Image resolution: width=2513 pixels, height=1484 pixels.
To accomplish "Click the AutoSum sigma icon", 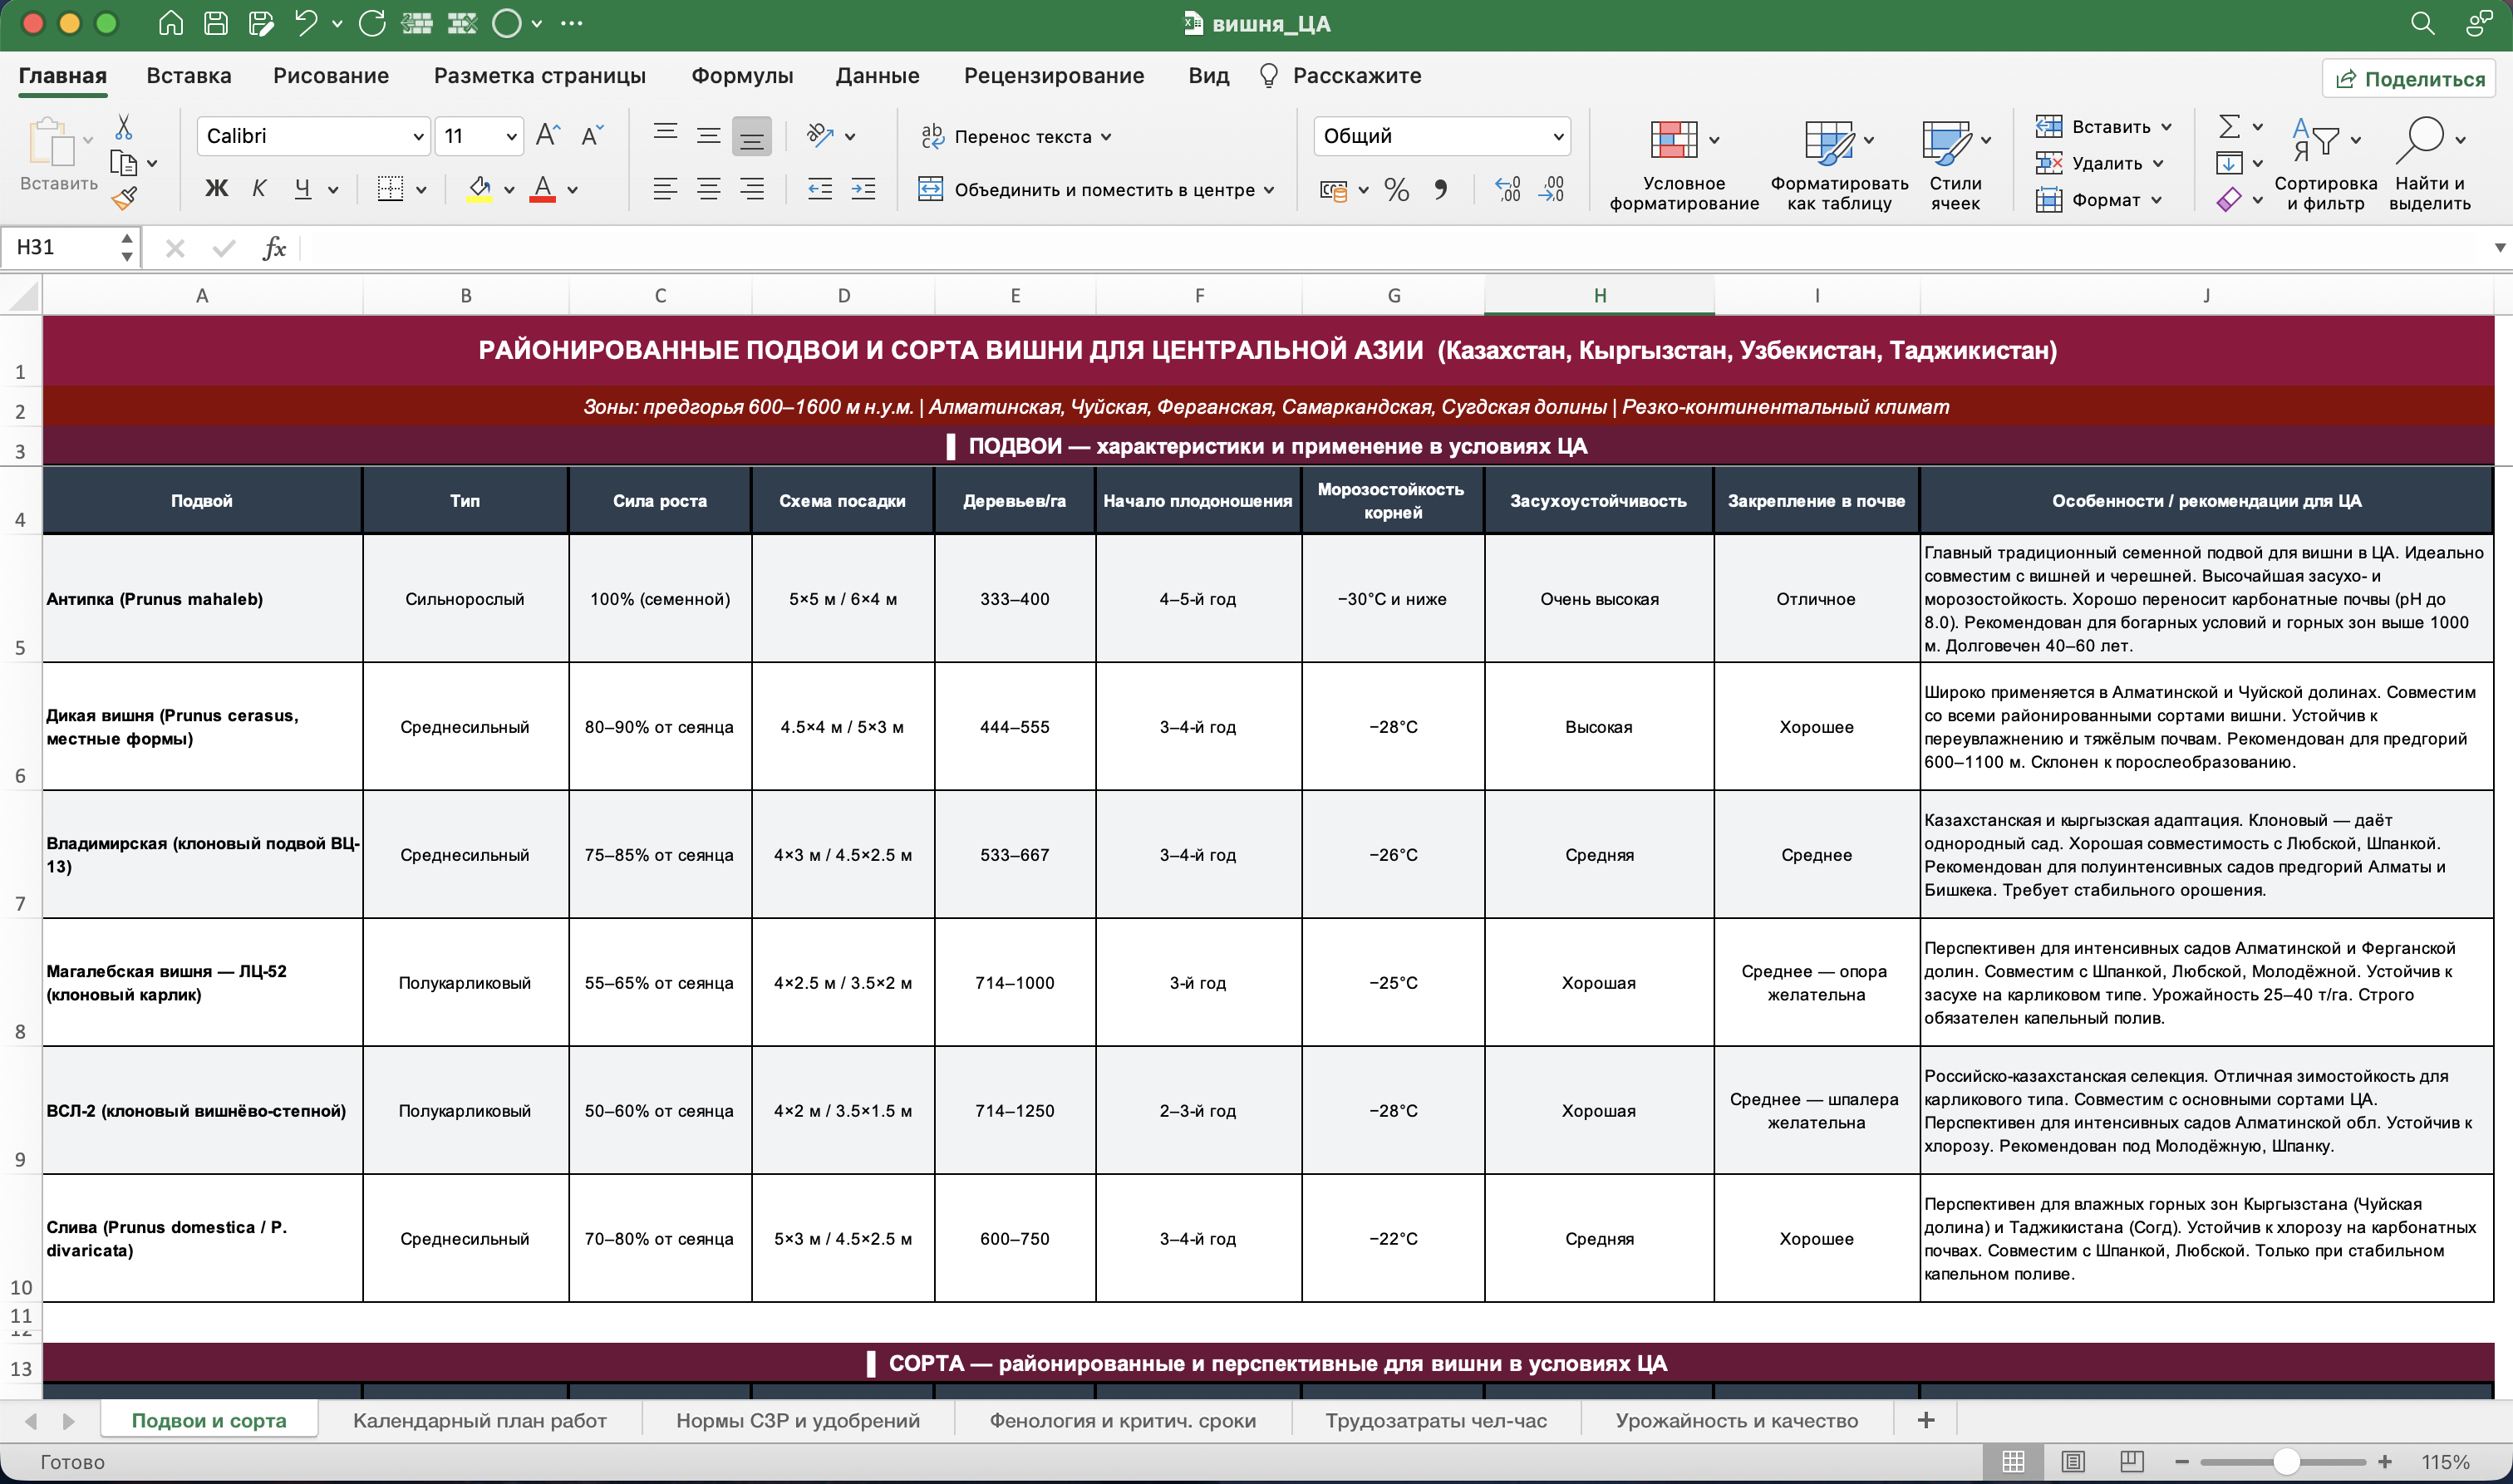I will coord(2230,126).
